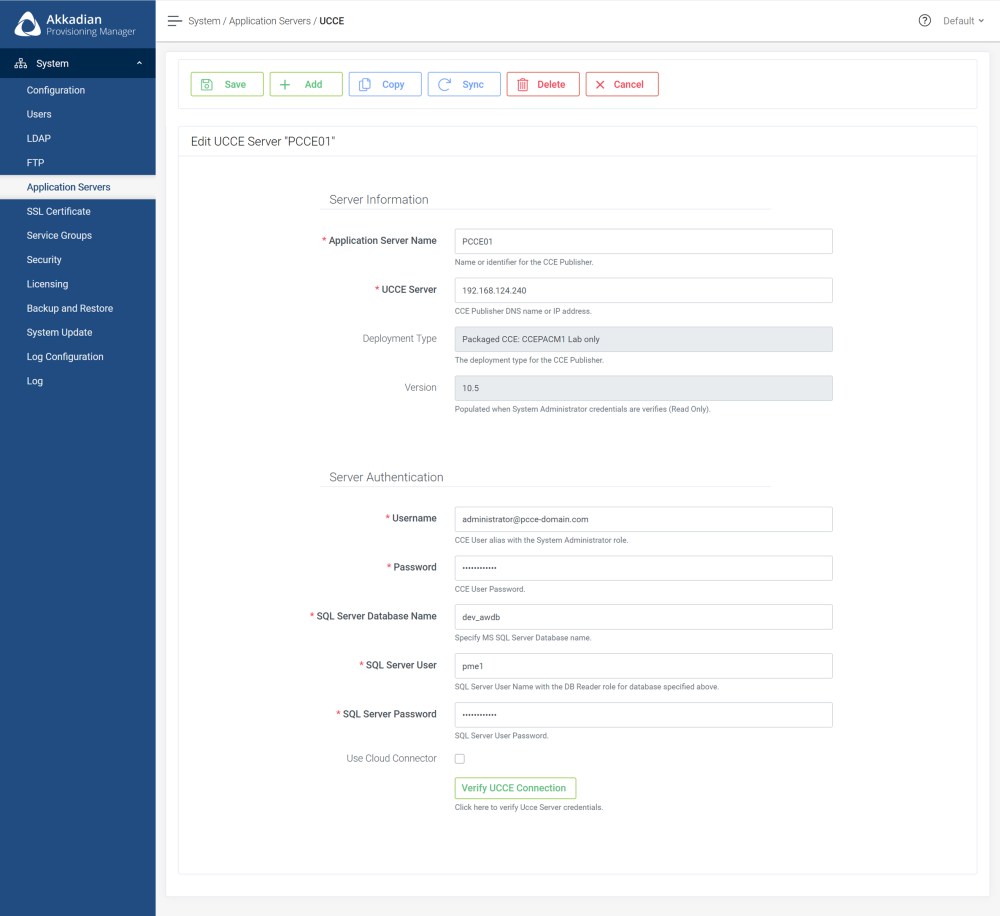This screenshot has width=1000, height=916.
Task: Open the help question mark icon
Action: [x=924, y=20]
